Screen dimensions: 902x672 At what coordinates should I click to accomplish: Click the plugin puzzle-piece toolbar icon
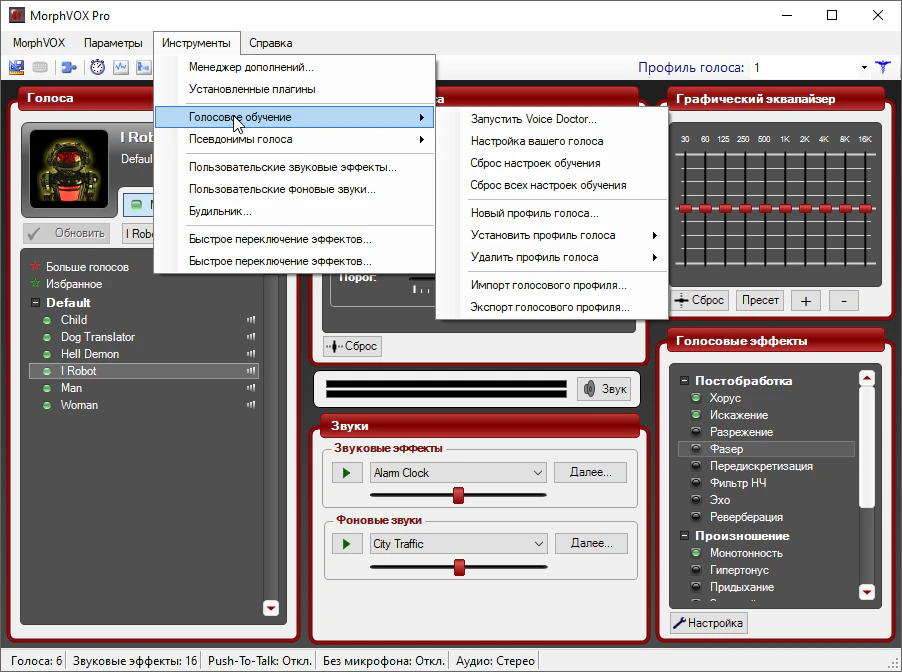pos(68,67)
